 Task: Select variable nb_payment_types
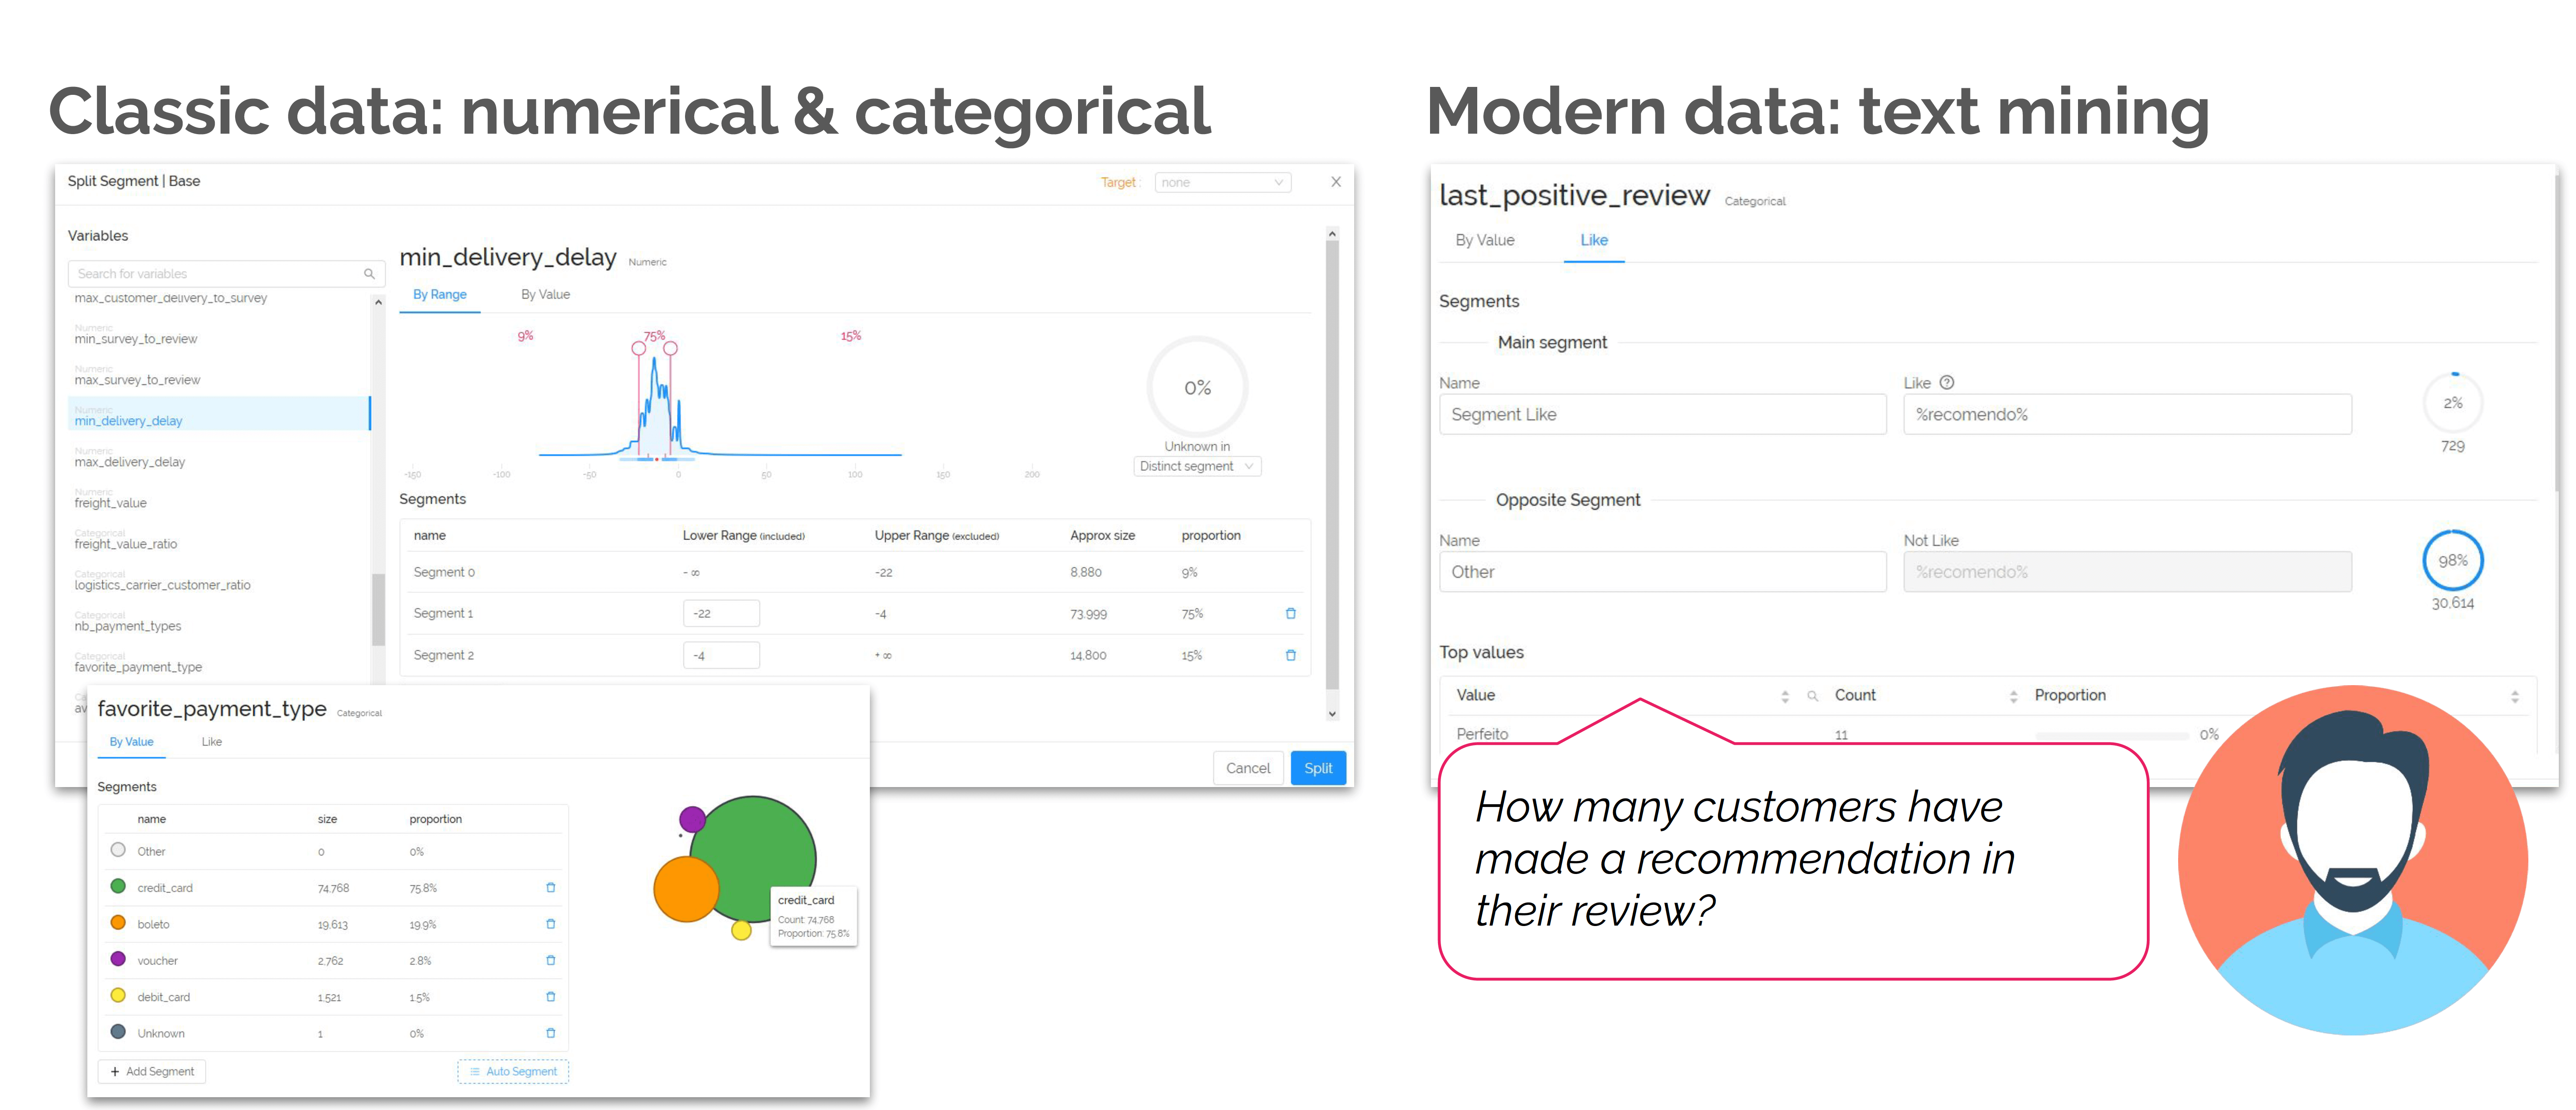[x=127, y=626]
